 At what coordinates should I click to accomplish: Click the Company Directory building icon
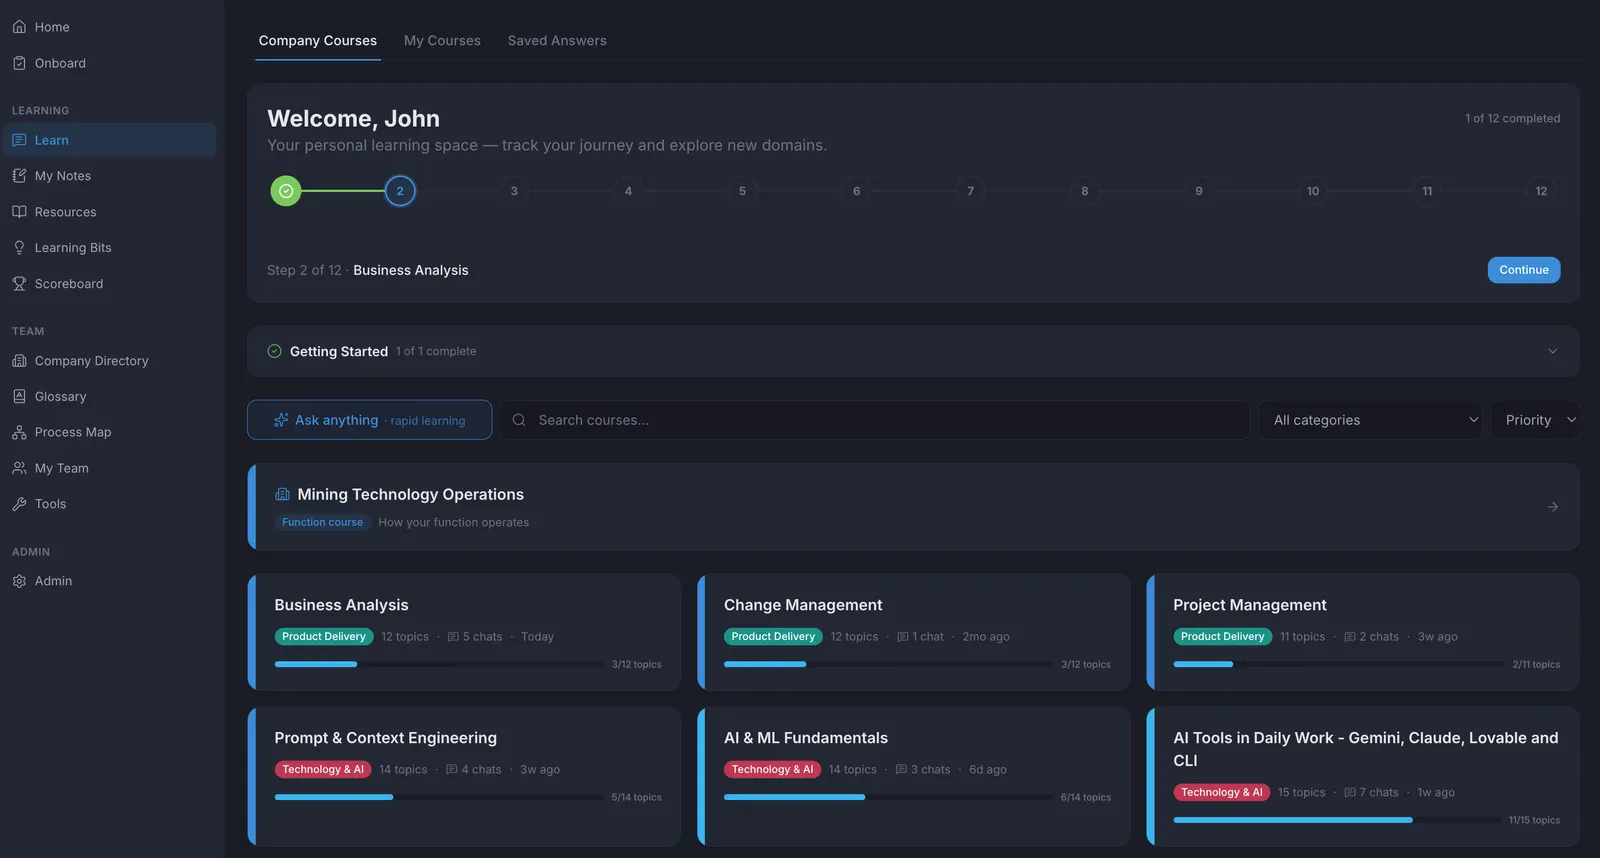coord(19,361)
